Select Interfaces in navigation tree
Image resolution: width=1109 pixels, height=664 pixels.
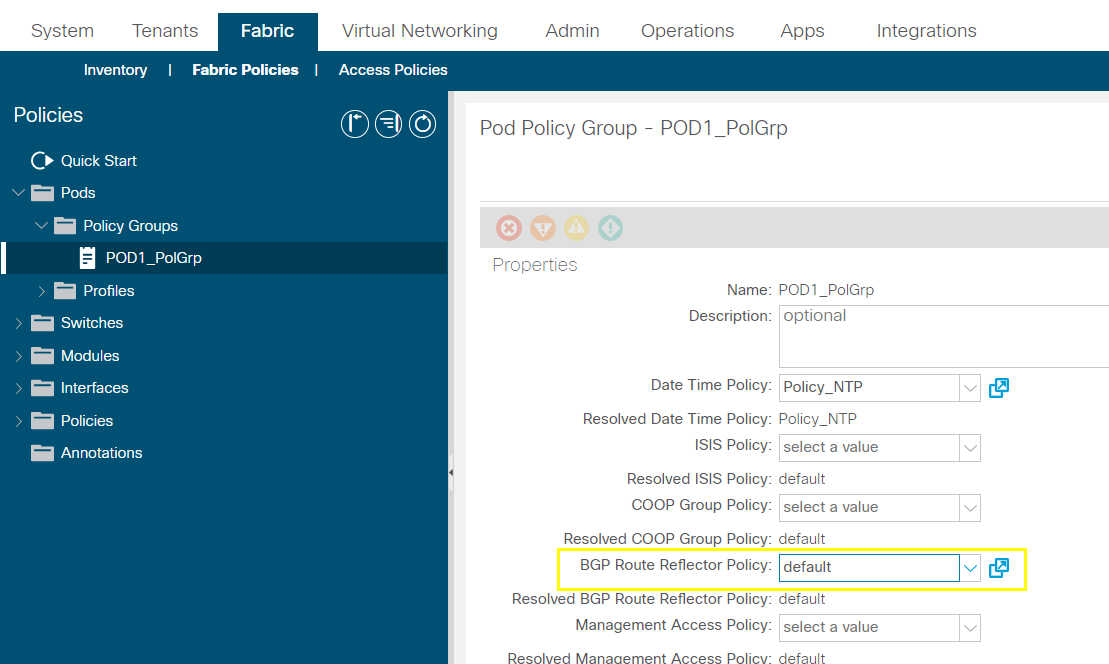click(95, 388)
